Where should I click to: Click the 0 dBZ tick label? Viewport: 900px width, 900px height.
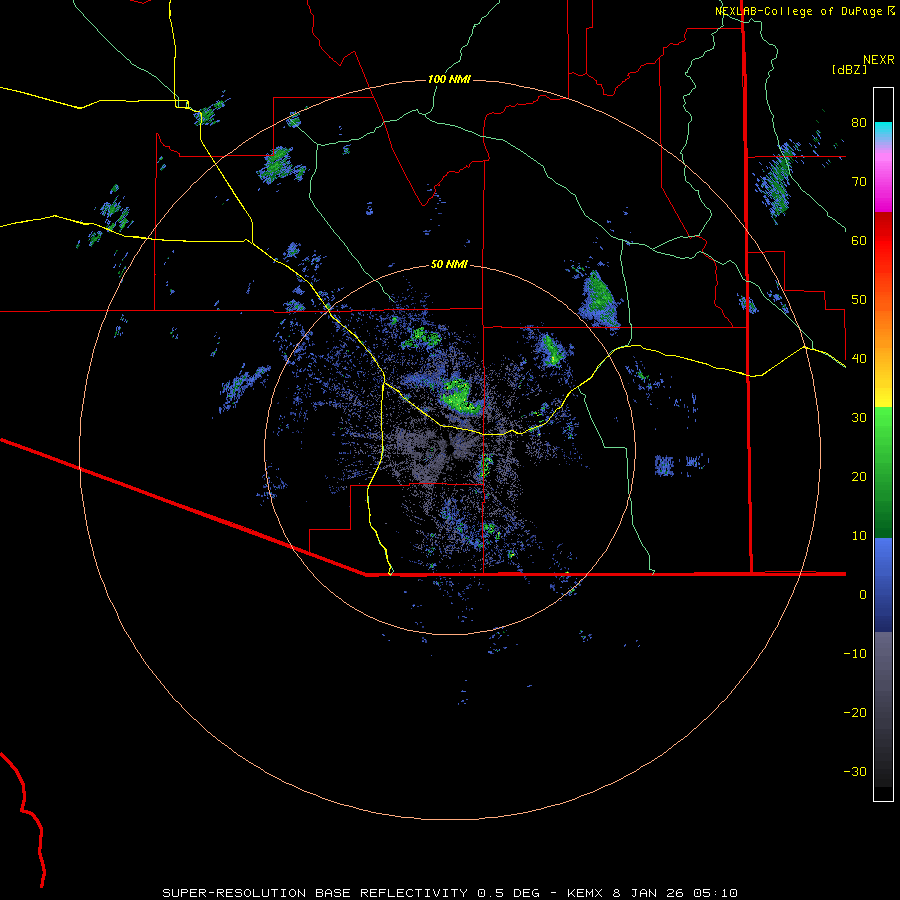[x=863, y=595]
